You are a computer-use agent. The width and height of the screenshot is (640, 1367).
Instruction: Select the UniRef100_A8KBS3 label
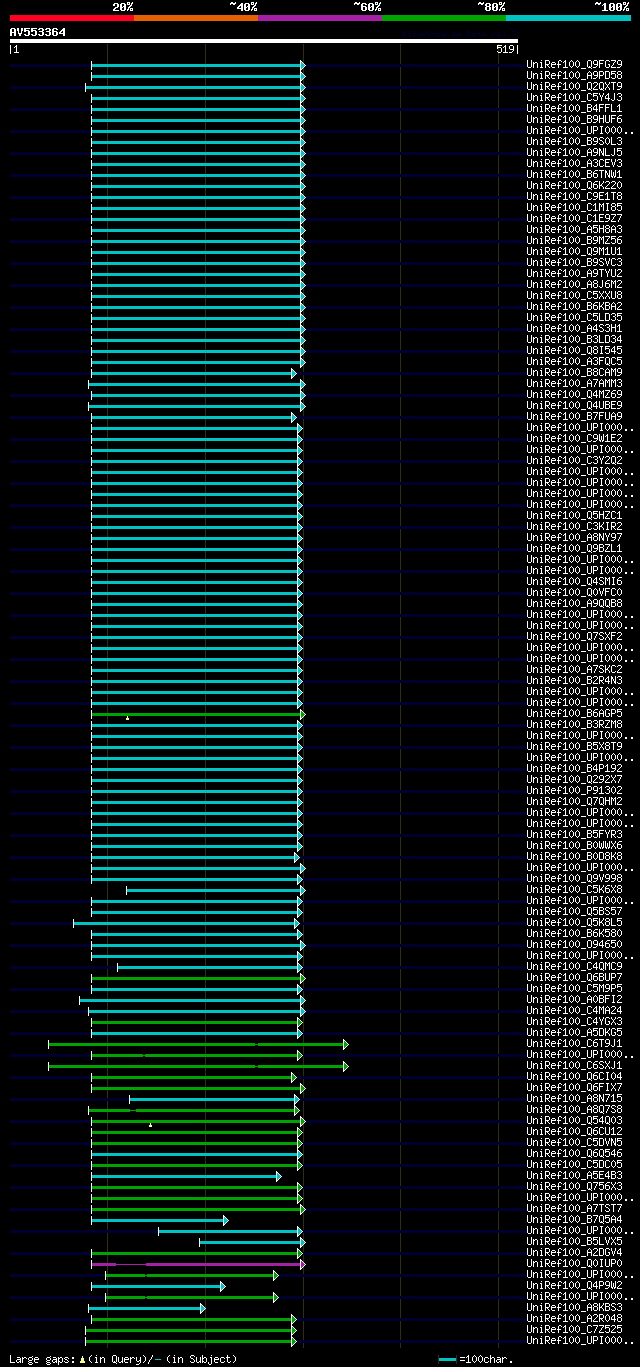point(574,1307)
